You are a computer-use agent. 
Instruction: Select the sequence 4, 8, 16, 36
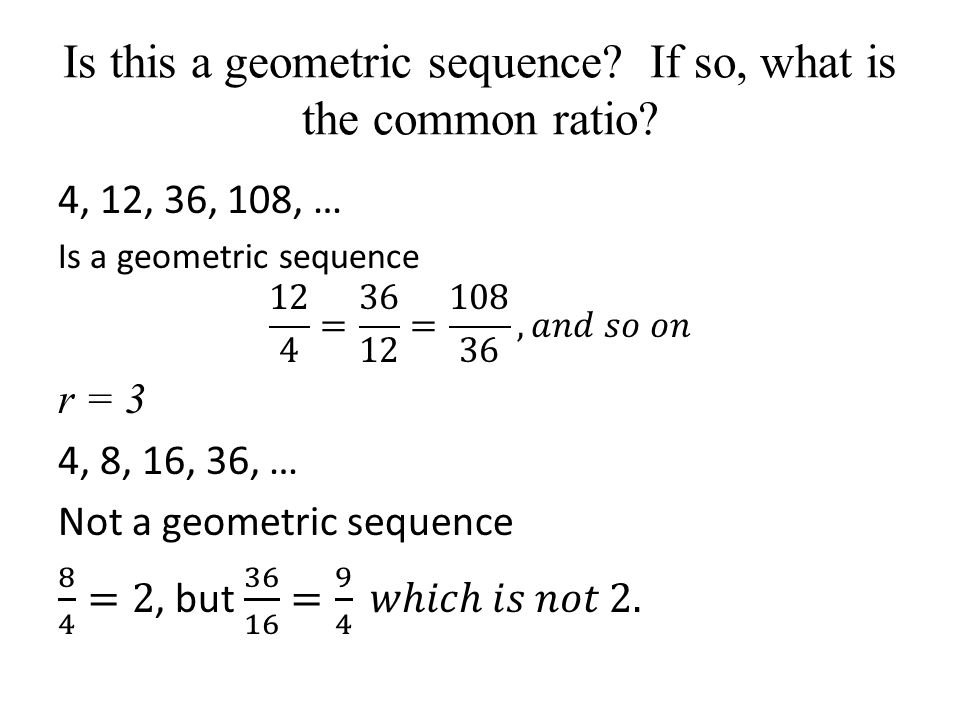tap(177, 461)
